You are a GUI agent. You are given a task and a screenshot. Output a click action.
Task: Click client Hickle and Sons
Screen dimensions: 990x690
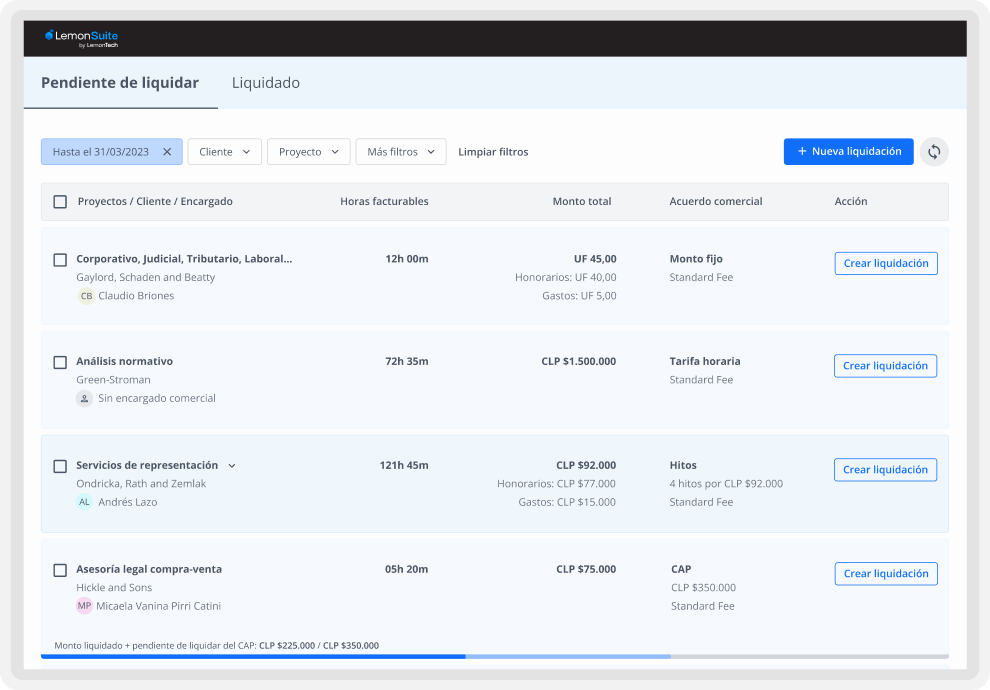(114, 587)
